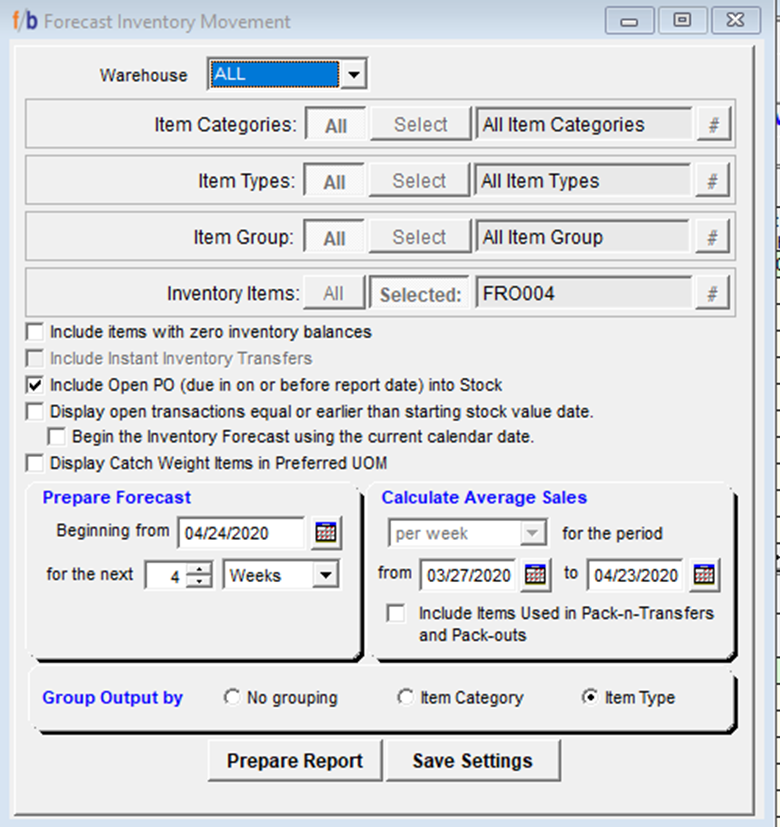Click the f/b application icon in title bar
The width and height of the screenshot is (780, 827).
[25, 21]
